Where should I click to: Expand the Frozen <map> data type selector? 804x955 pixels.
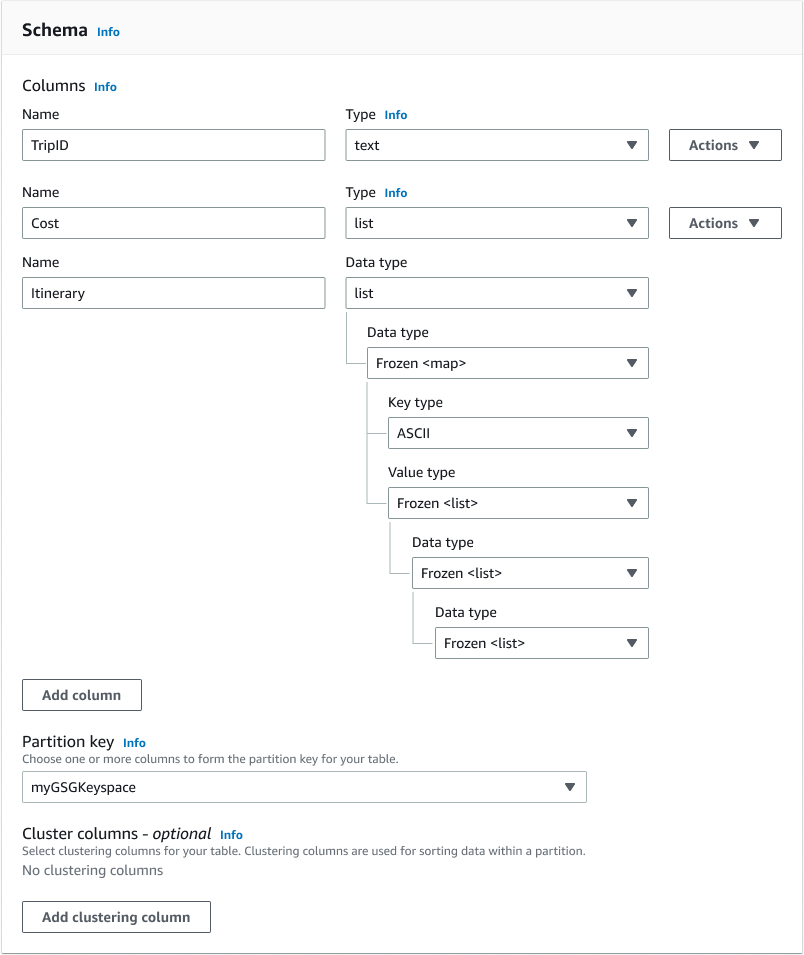click(507, 363)
